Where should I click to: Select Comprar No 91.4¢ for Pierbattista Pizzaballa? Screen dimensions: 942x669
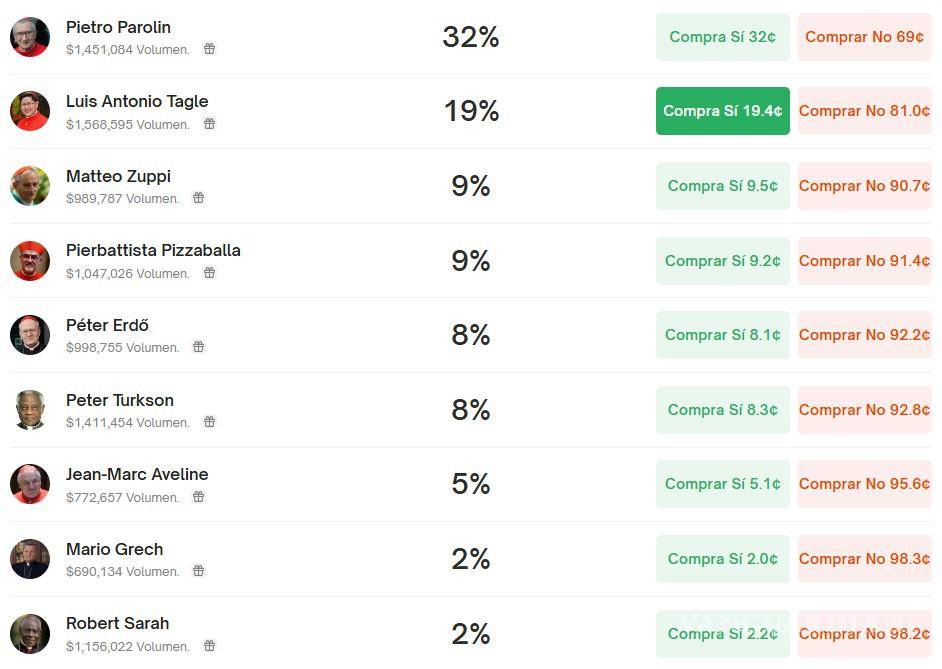[864, 260]
